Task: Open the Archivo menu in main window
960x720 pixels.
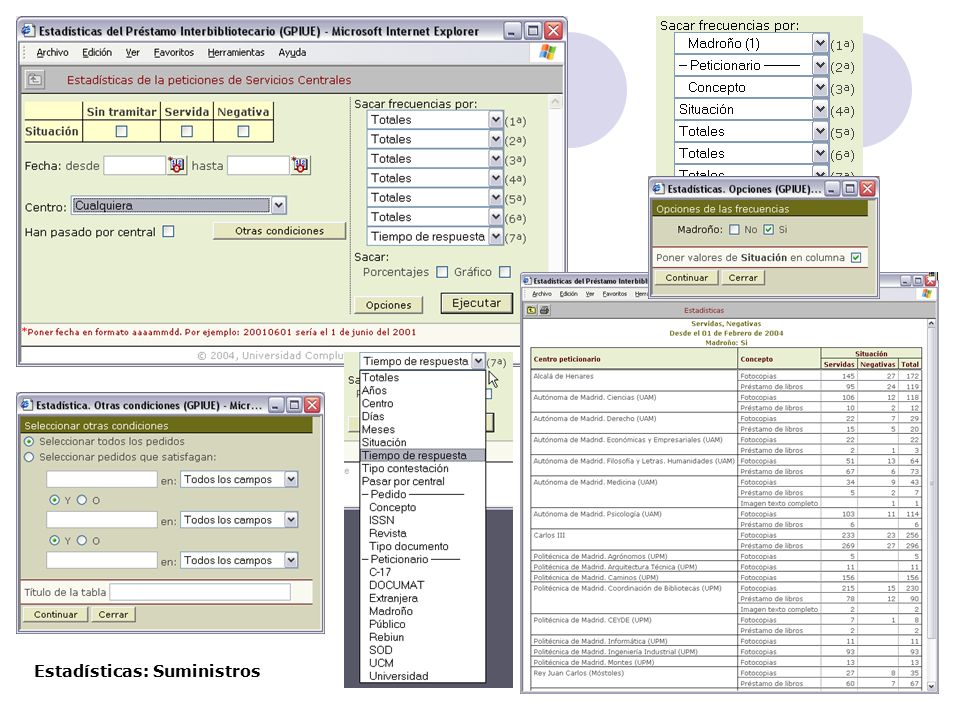Action: pyautogui.click(x=52, y=53)
